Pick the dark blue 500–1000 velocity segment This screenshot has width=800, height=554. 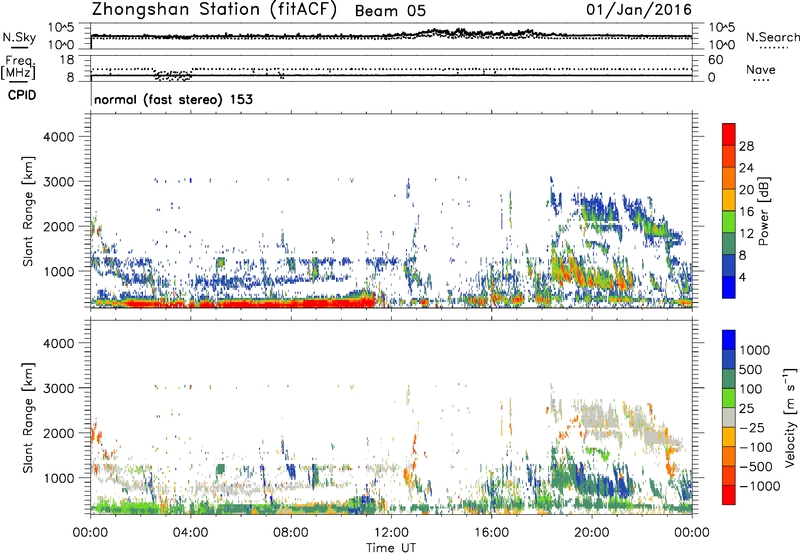729,360
